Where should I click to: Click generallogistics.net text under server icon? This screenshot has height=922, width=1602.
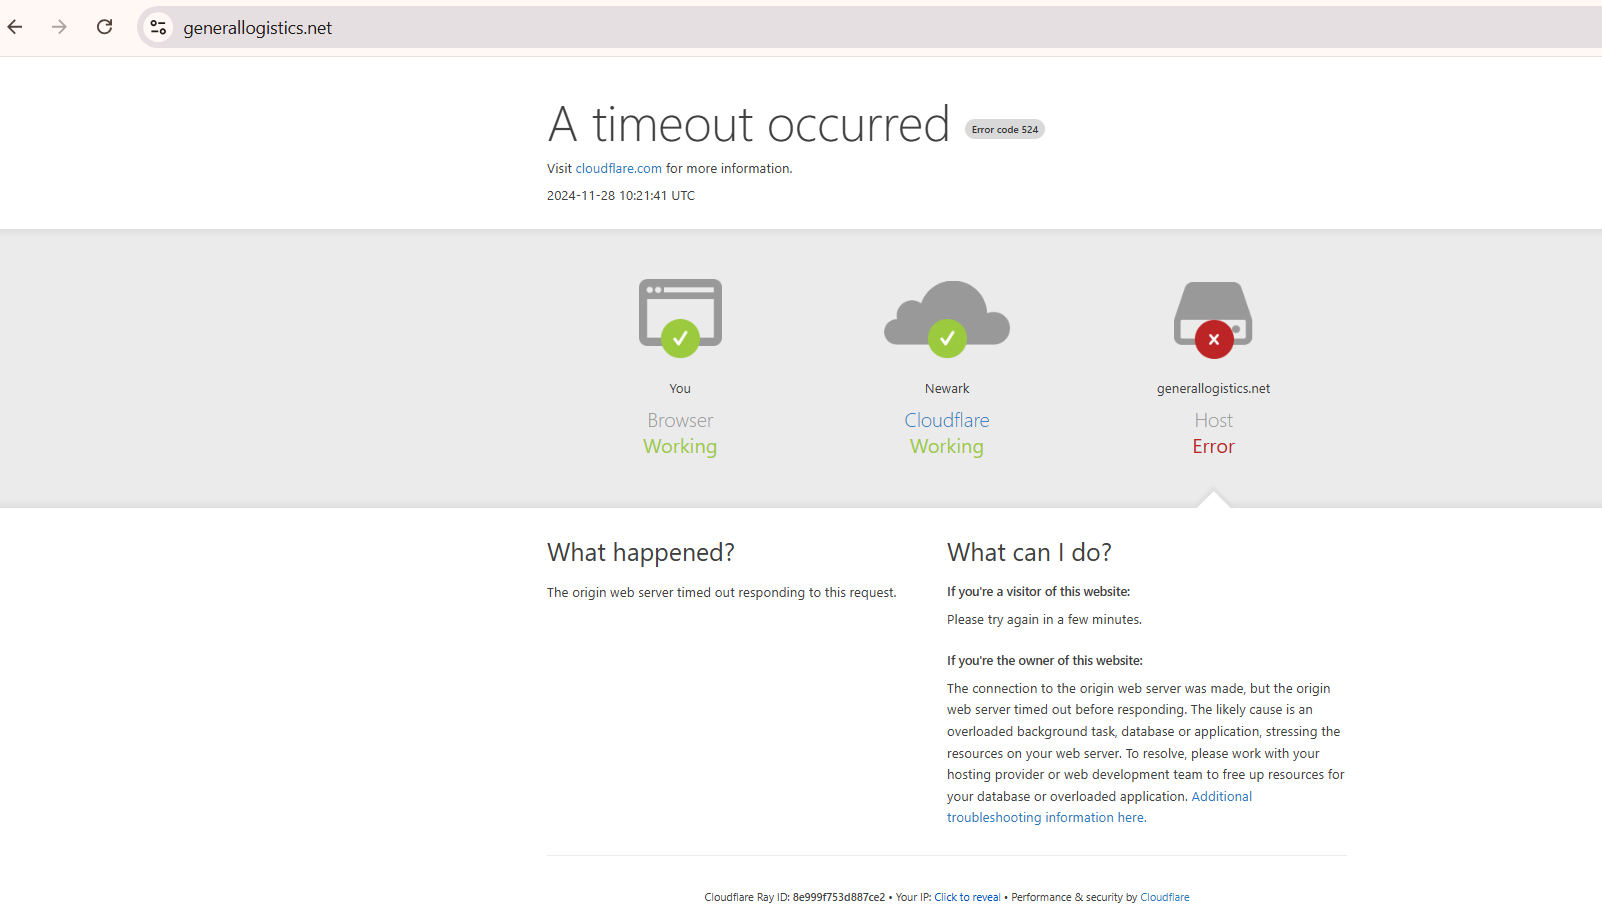click(x=1213, y=389)
